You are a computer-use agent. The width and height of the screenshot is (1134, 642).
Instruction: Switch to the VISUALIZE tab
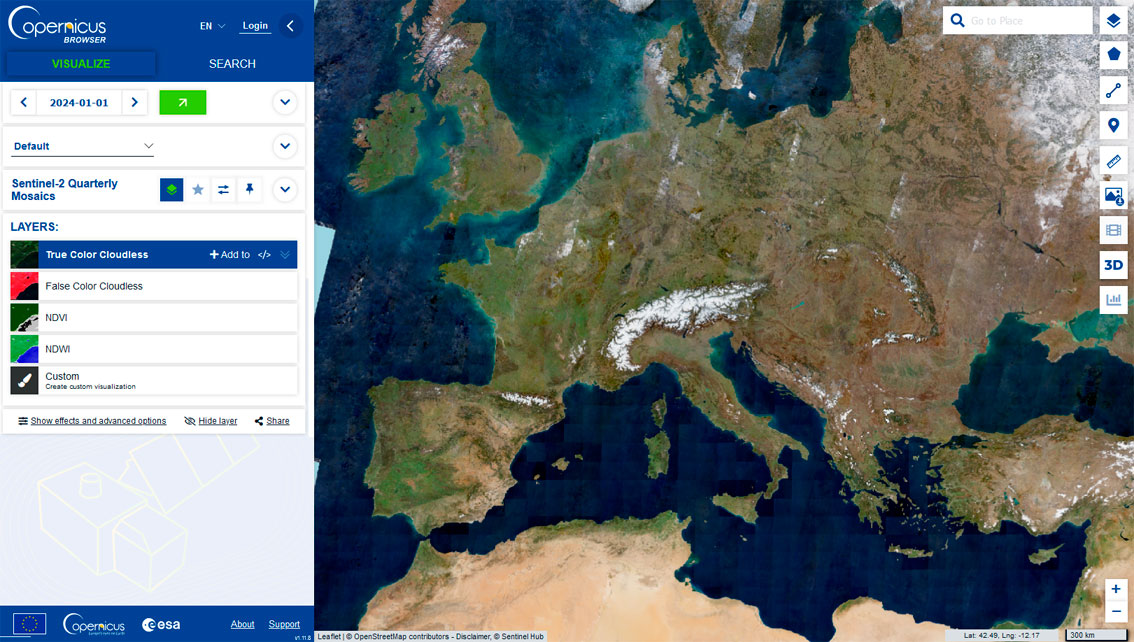(x=81, y=64)
